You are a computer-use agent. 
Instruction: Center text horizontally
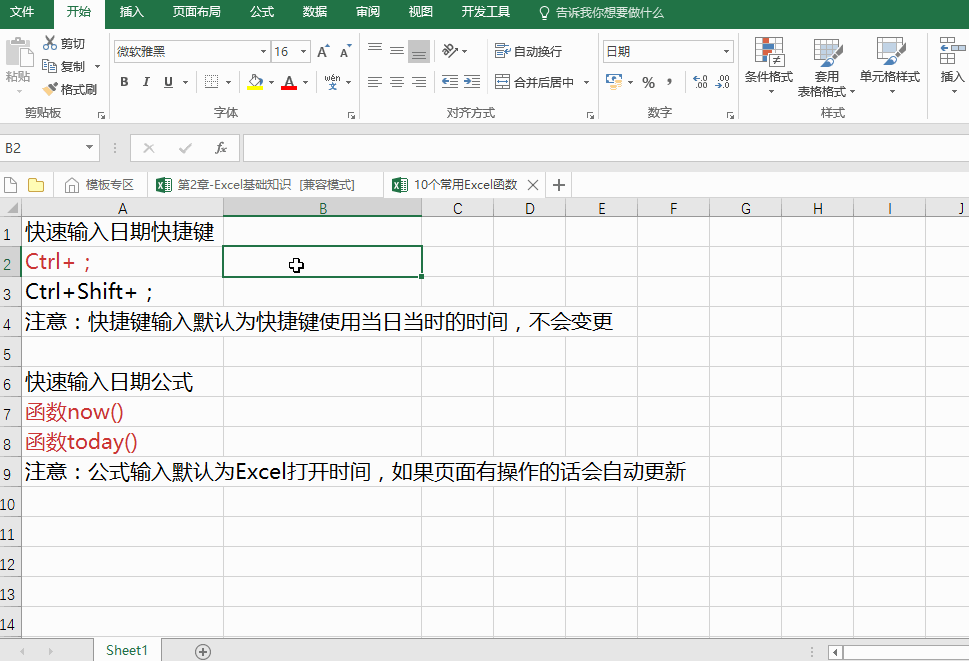(397, 82)
